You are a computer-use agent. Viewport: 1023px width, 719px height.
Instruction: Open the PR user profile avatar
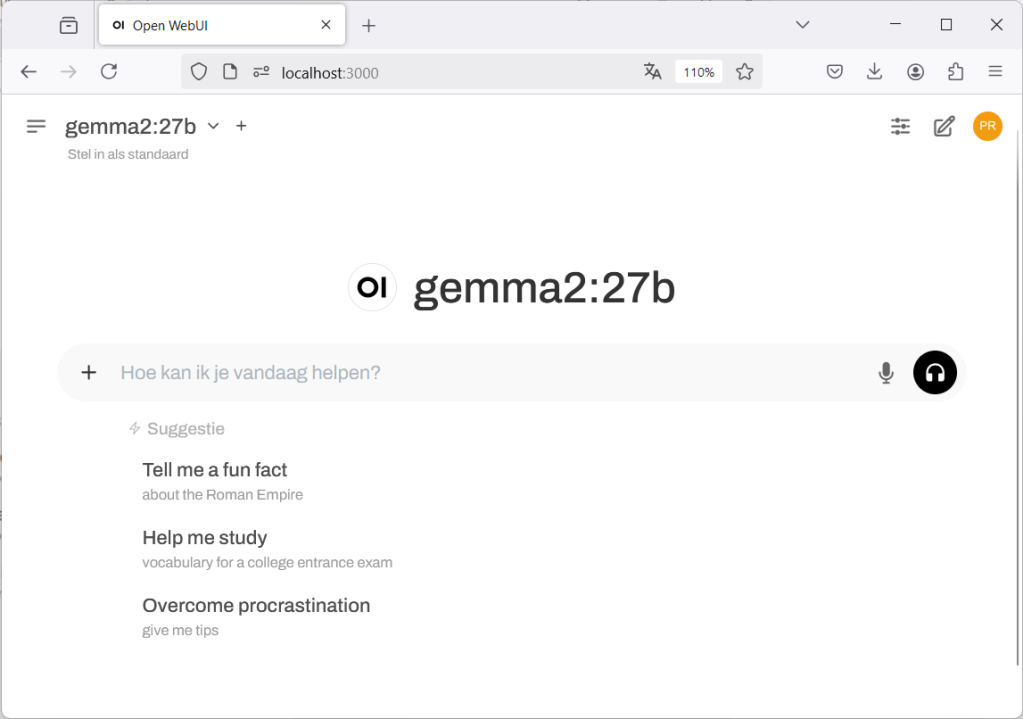click(x=987, y=126)
